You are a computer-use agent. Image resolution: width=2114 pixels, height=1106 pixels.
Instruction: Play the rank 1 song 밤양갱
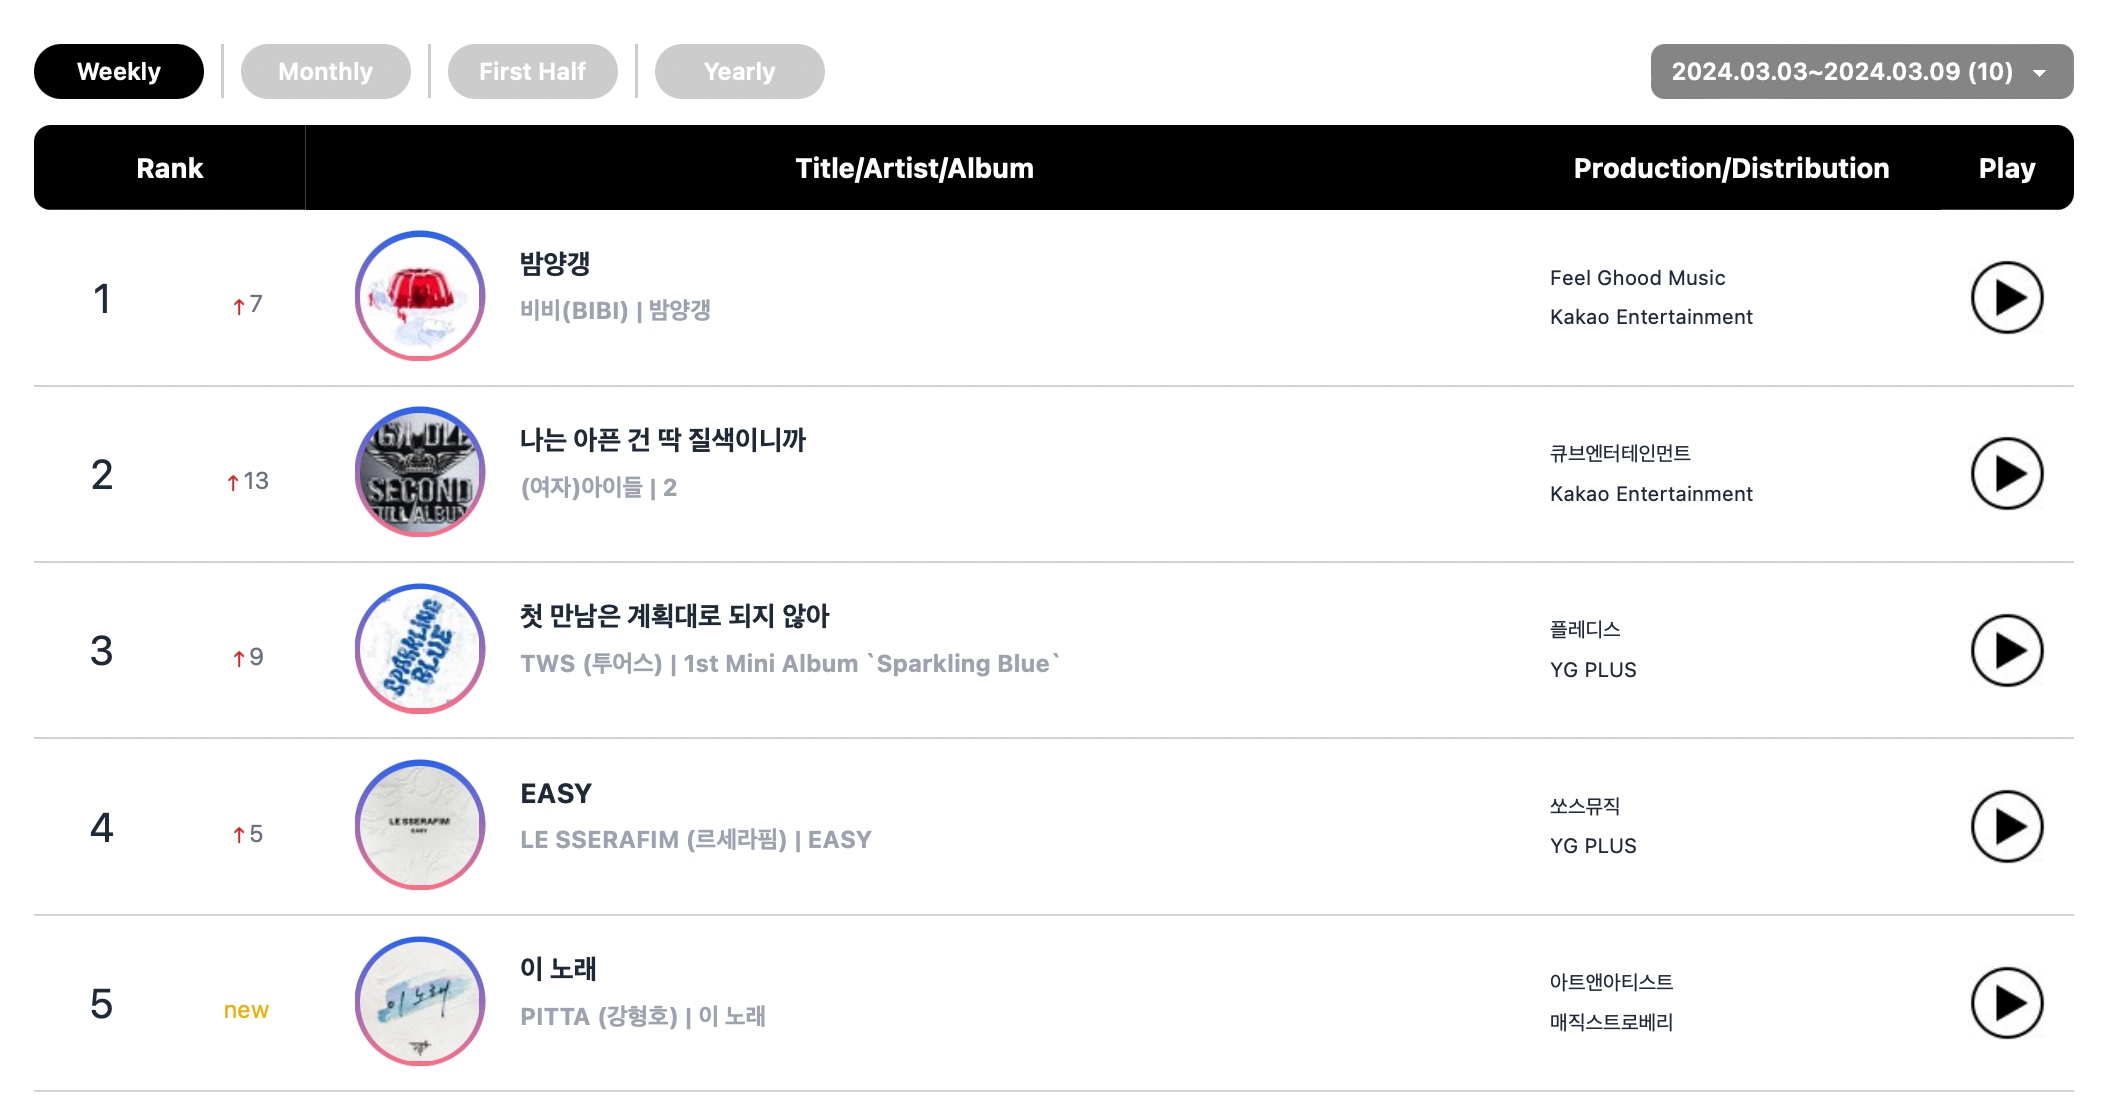coord(2006,298)
